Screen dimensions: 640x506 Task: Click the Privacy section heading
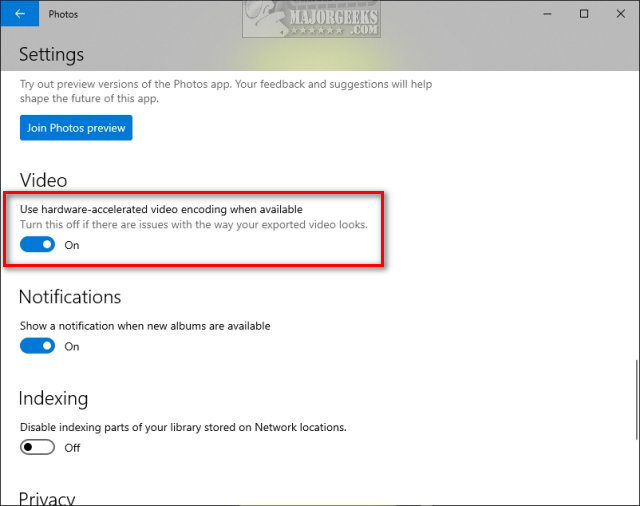47,499
